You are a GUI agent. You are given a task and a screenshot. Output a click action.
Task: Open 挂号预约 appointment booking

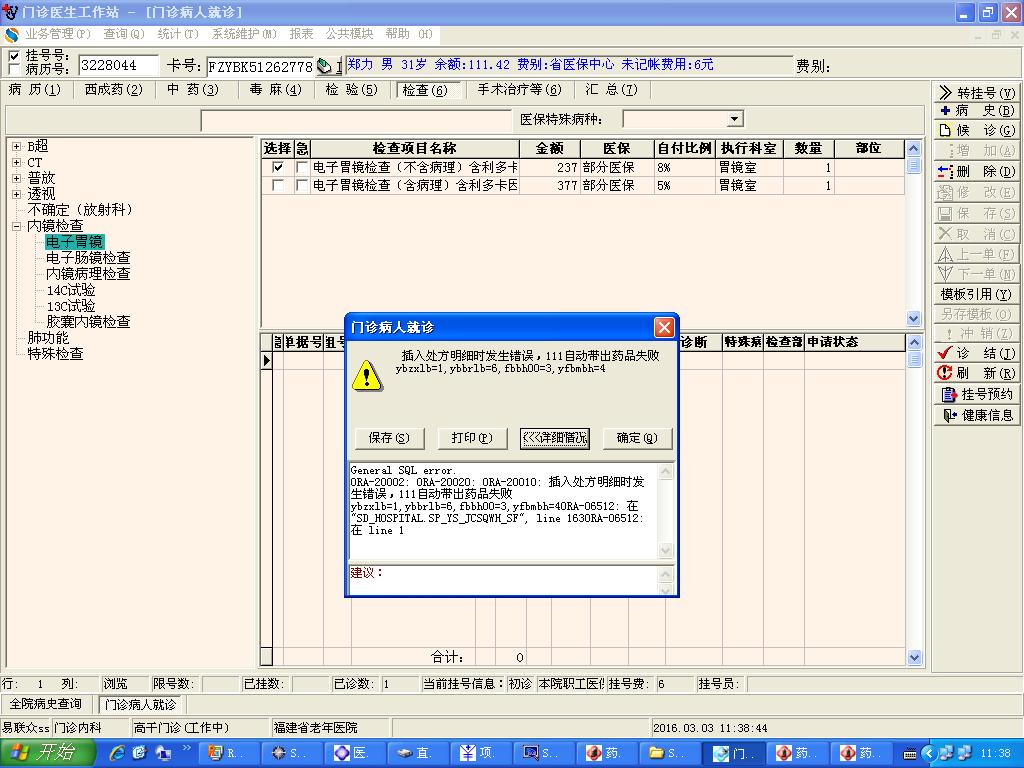click(x=976, y=394)
